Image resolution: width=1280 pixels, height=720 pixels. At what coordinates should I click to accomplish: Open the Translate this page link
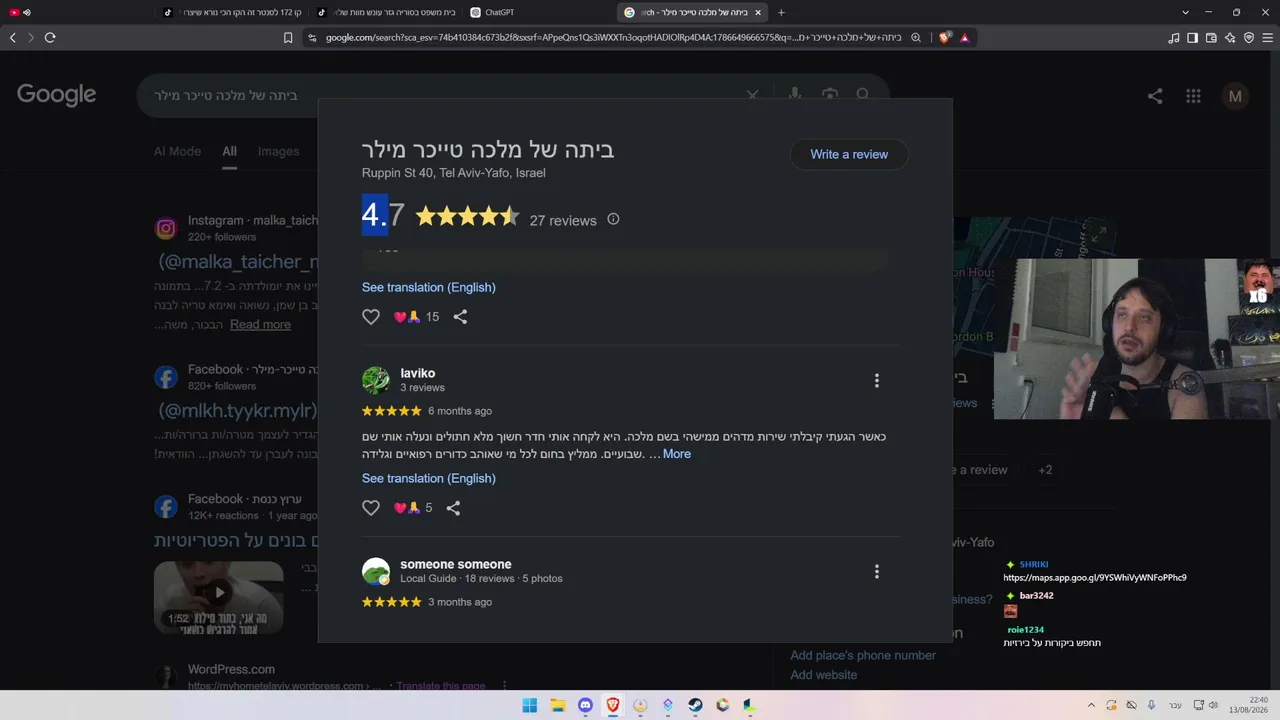coord(441,686)
